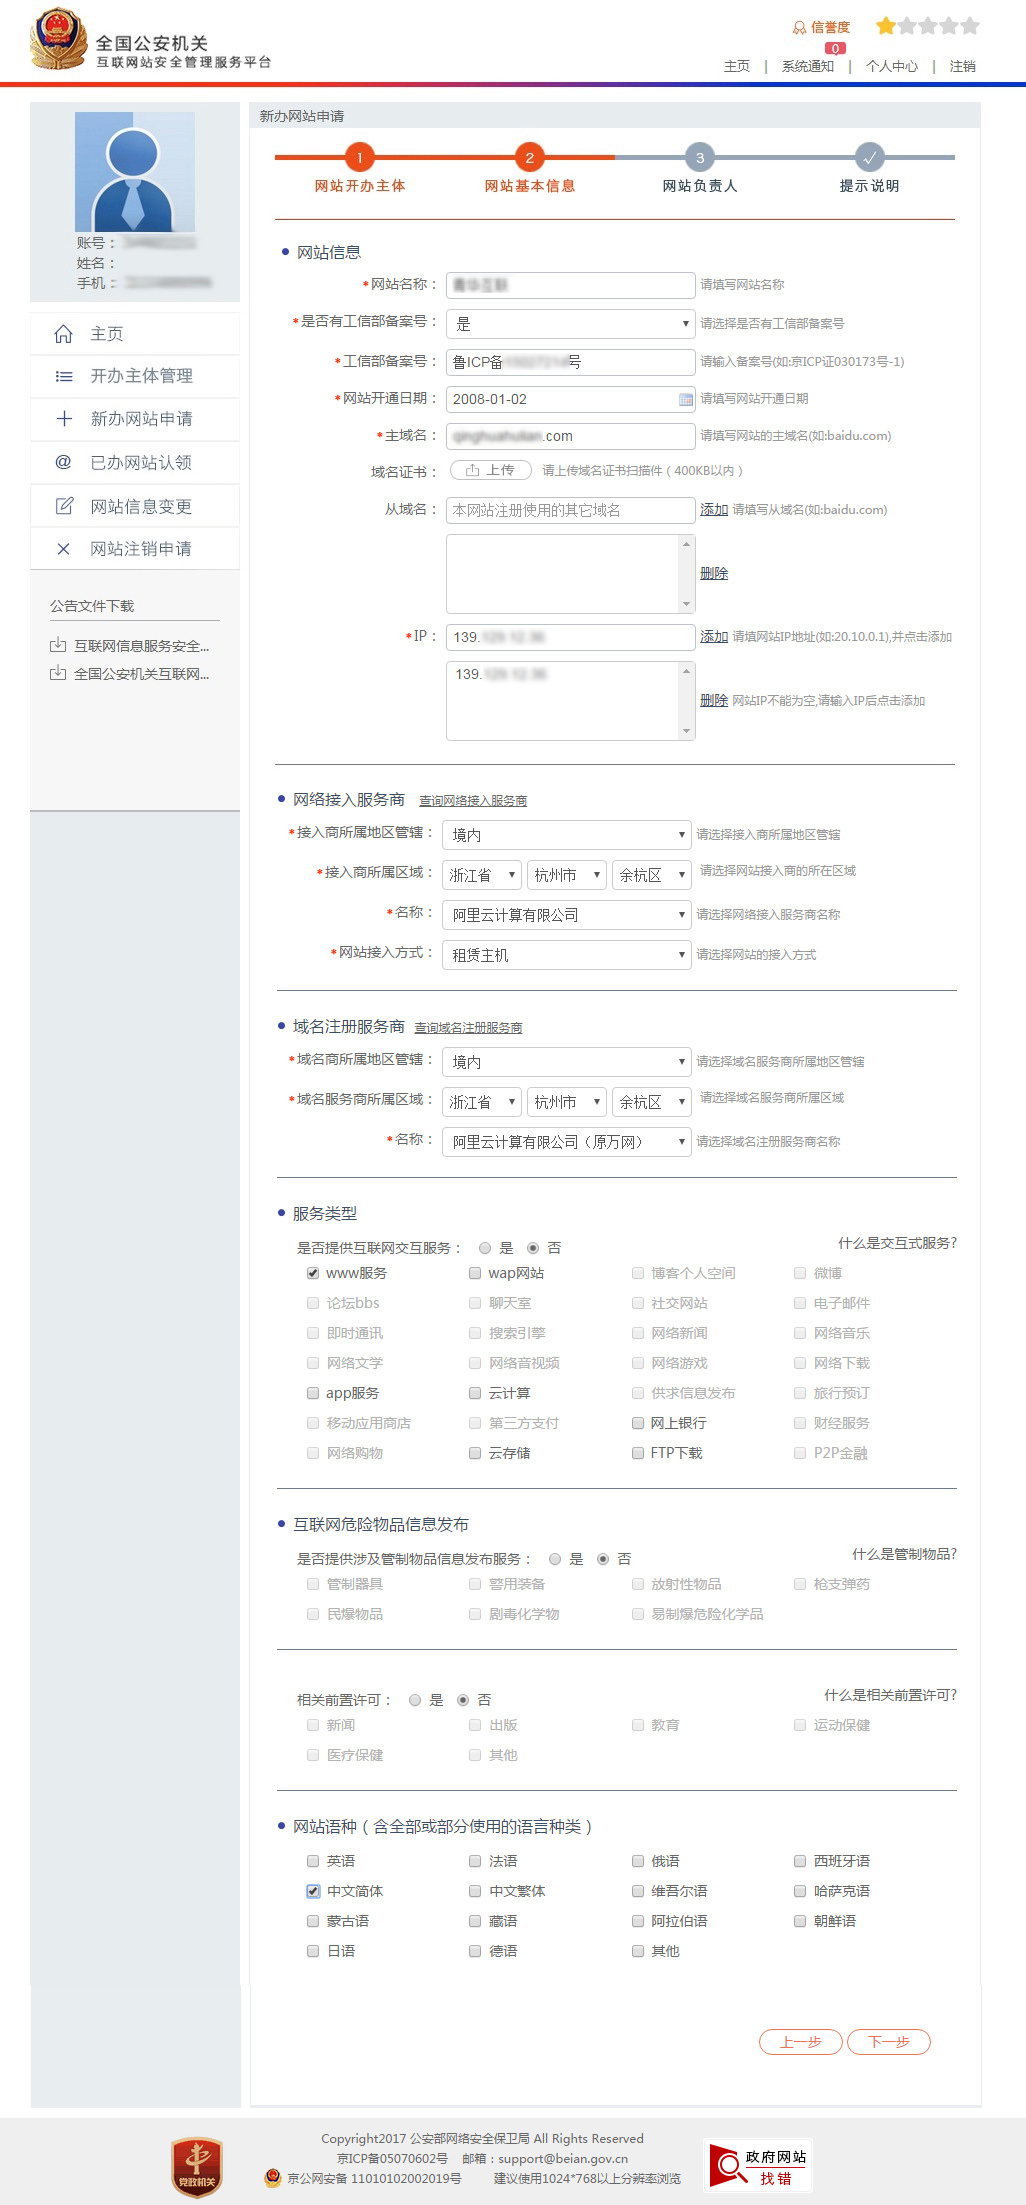Click the @ icon beside 已办网站认领
This screenshot has width=1026, height=2205.
(x=63, y=462)
